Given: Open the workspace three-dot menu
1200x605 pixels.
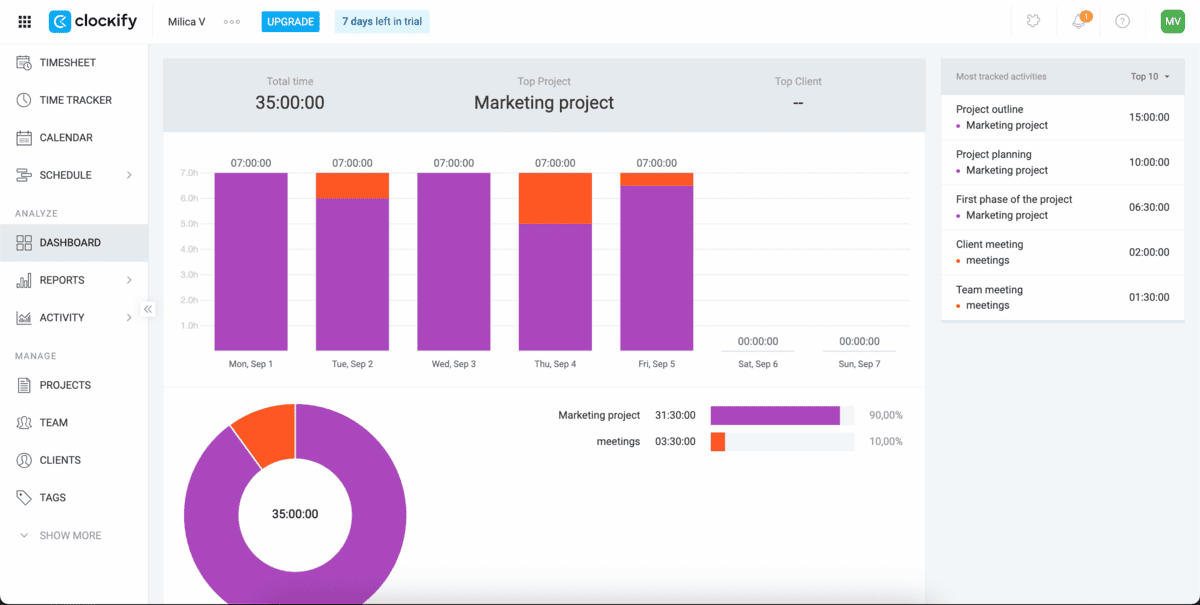Looking at the screenshot, I should coord(232,22).
